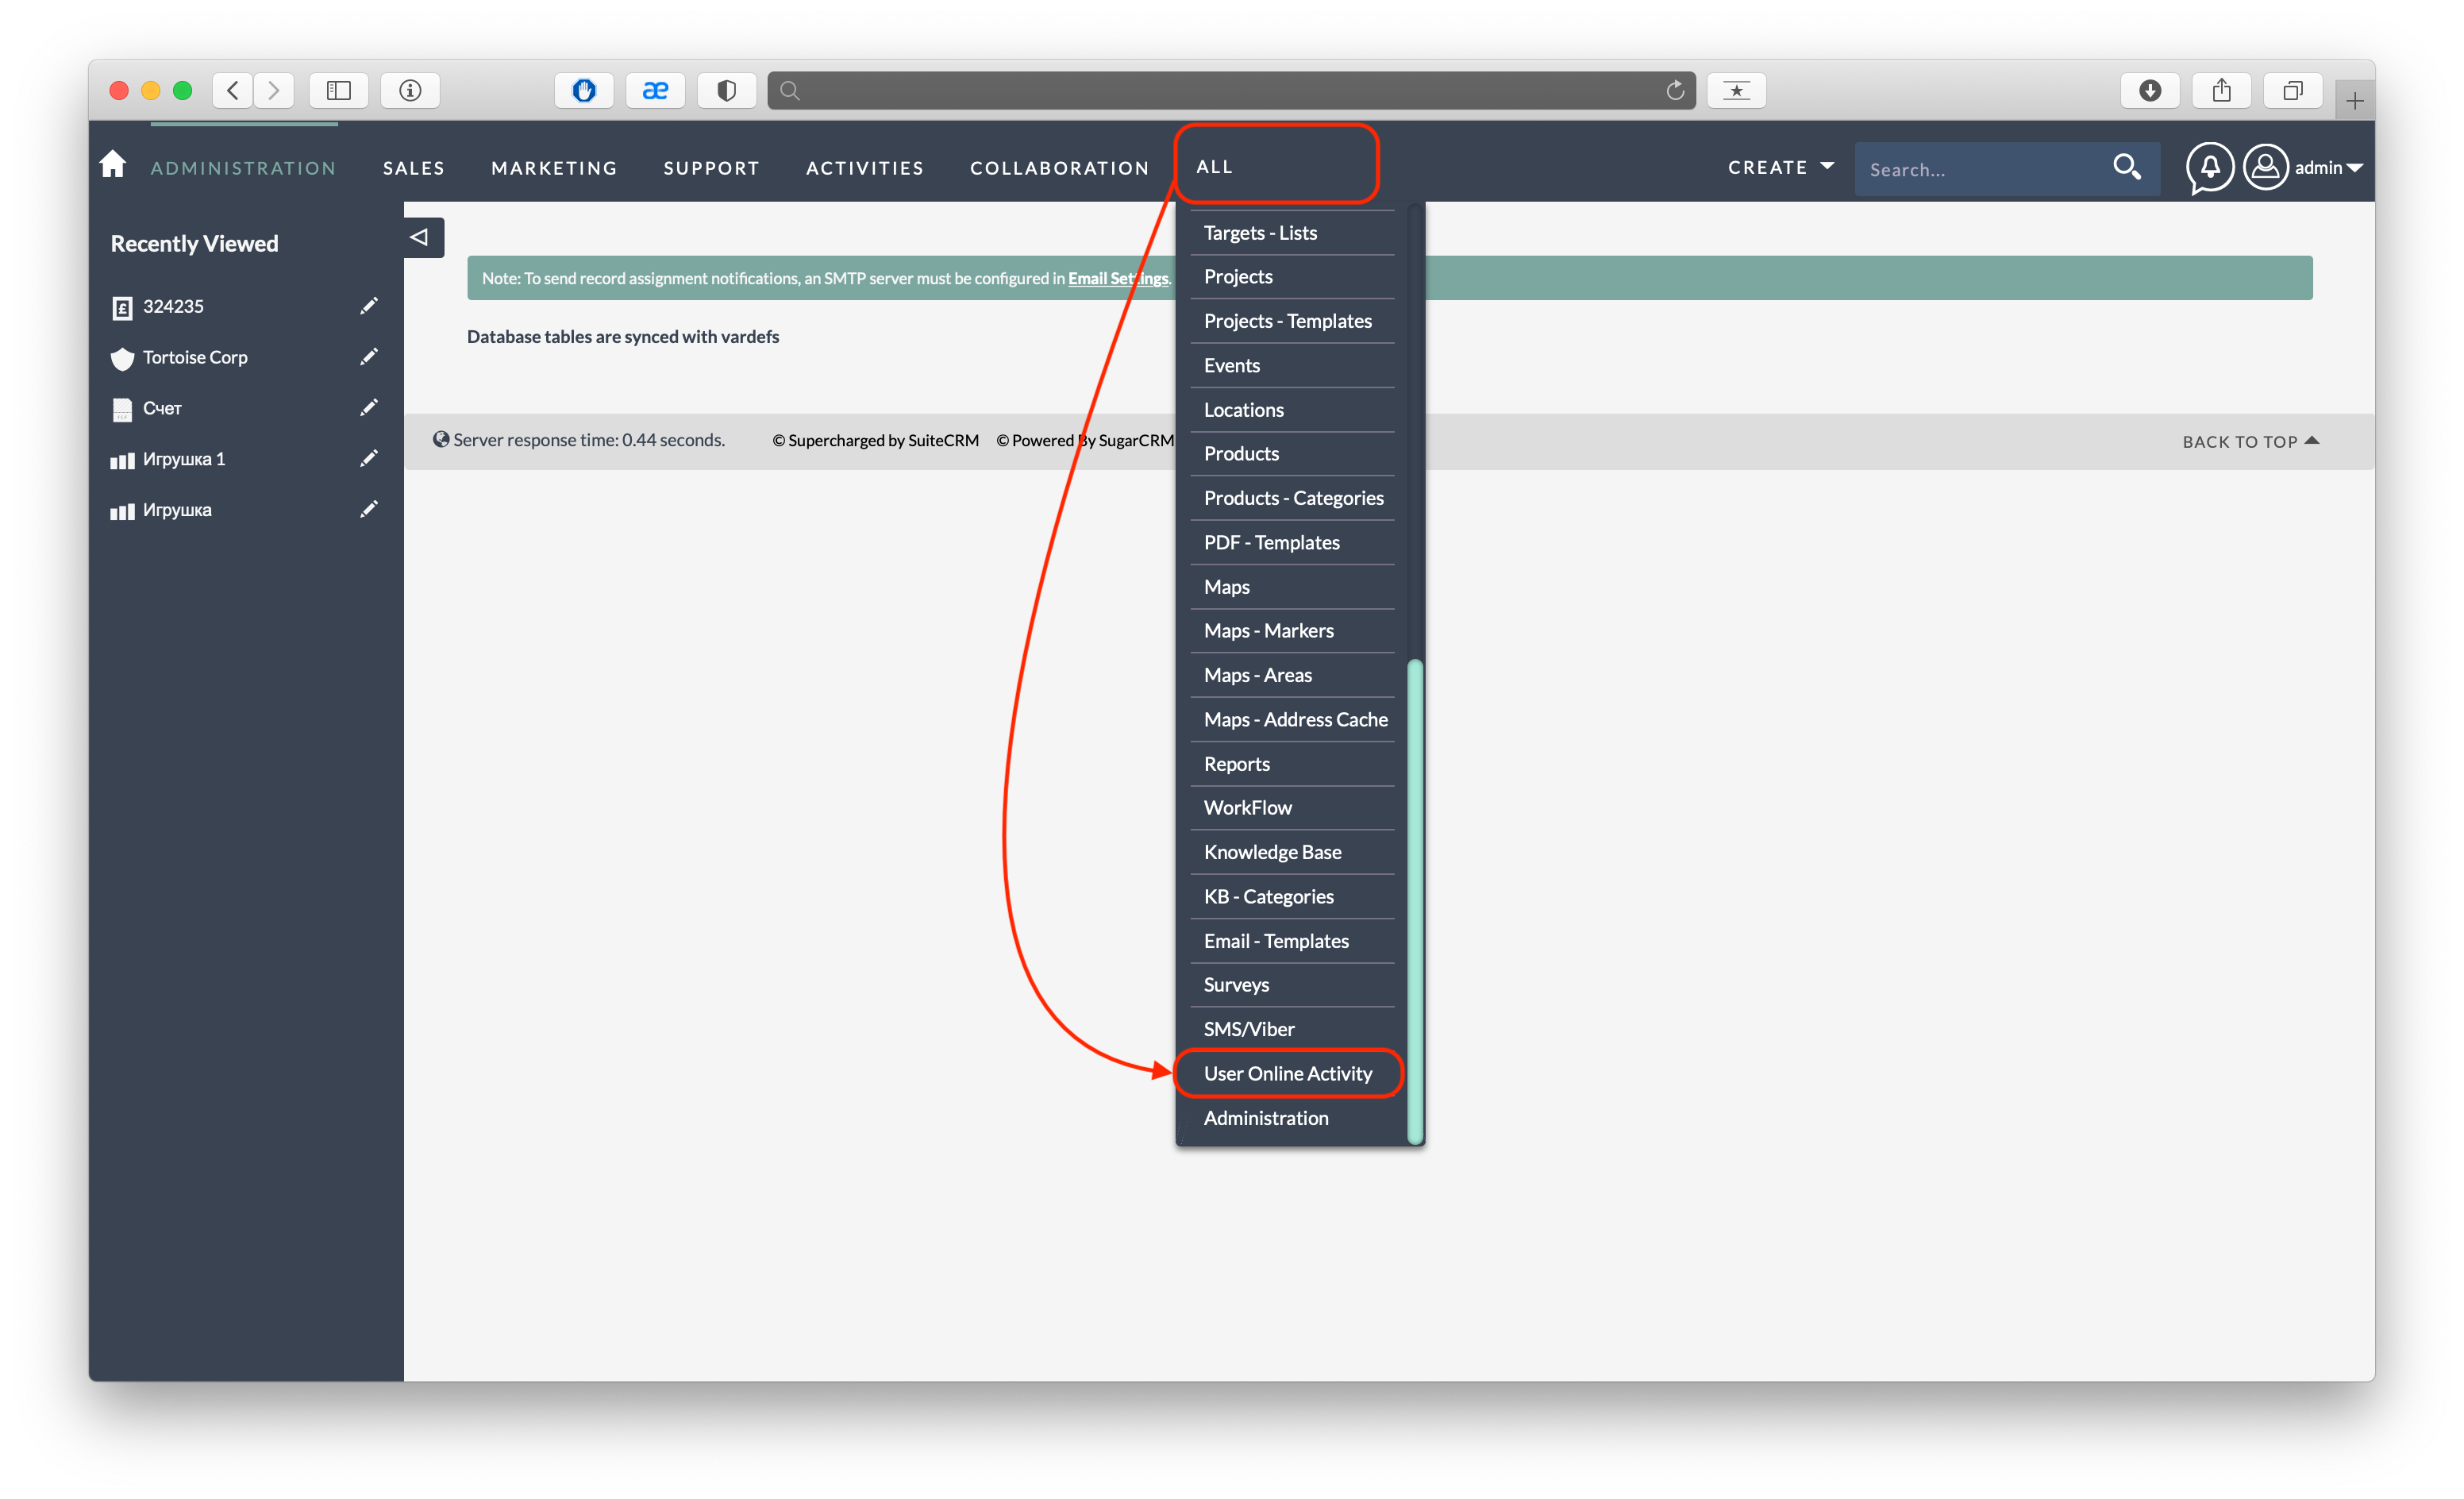Open the Tortoise Corp recent record
This screenshot has width=2464, height=1499.
pos(195,357)
